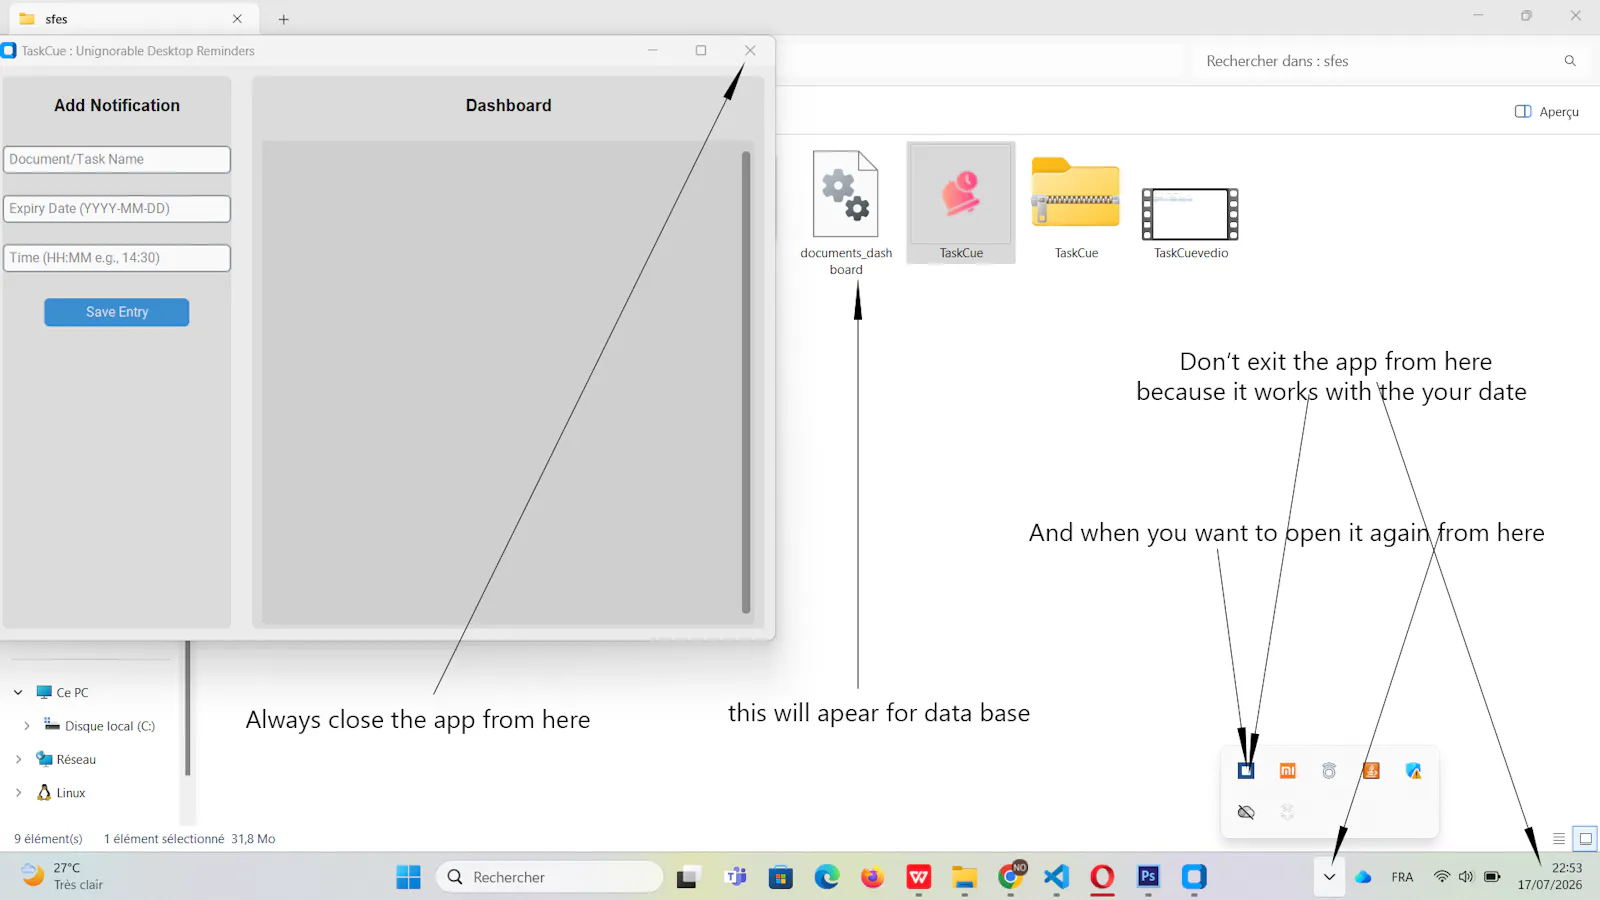This screenshot has width=1600, height=900.
Task: Open the Wi-Fi network icon
Action: tap(1441, 877)
